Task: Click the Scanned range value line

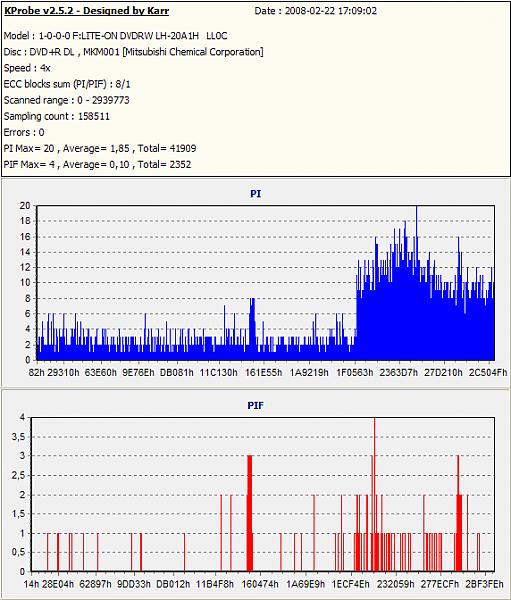Action: (x=66, y=100)
